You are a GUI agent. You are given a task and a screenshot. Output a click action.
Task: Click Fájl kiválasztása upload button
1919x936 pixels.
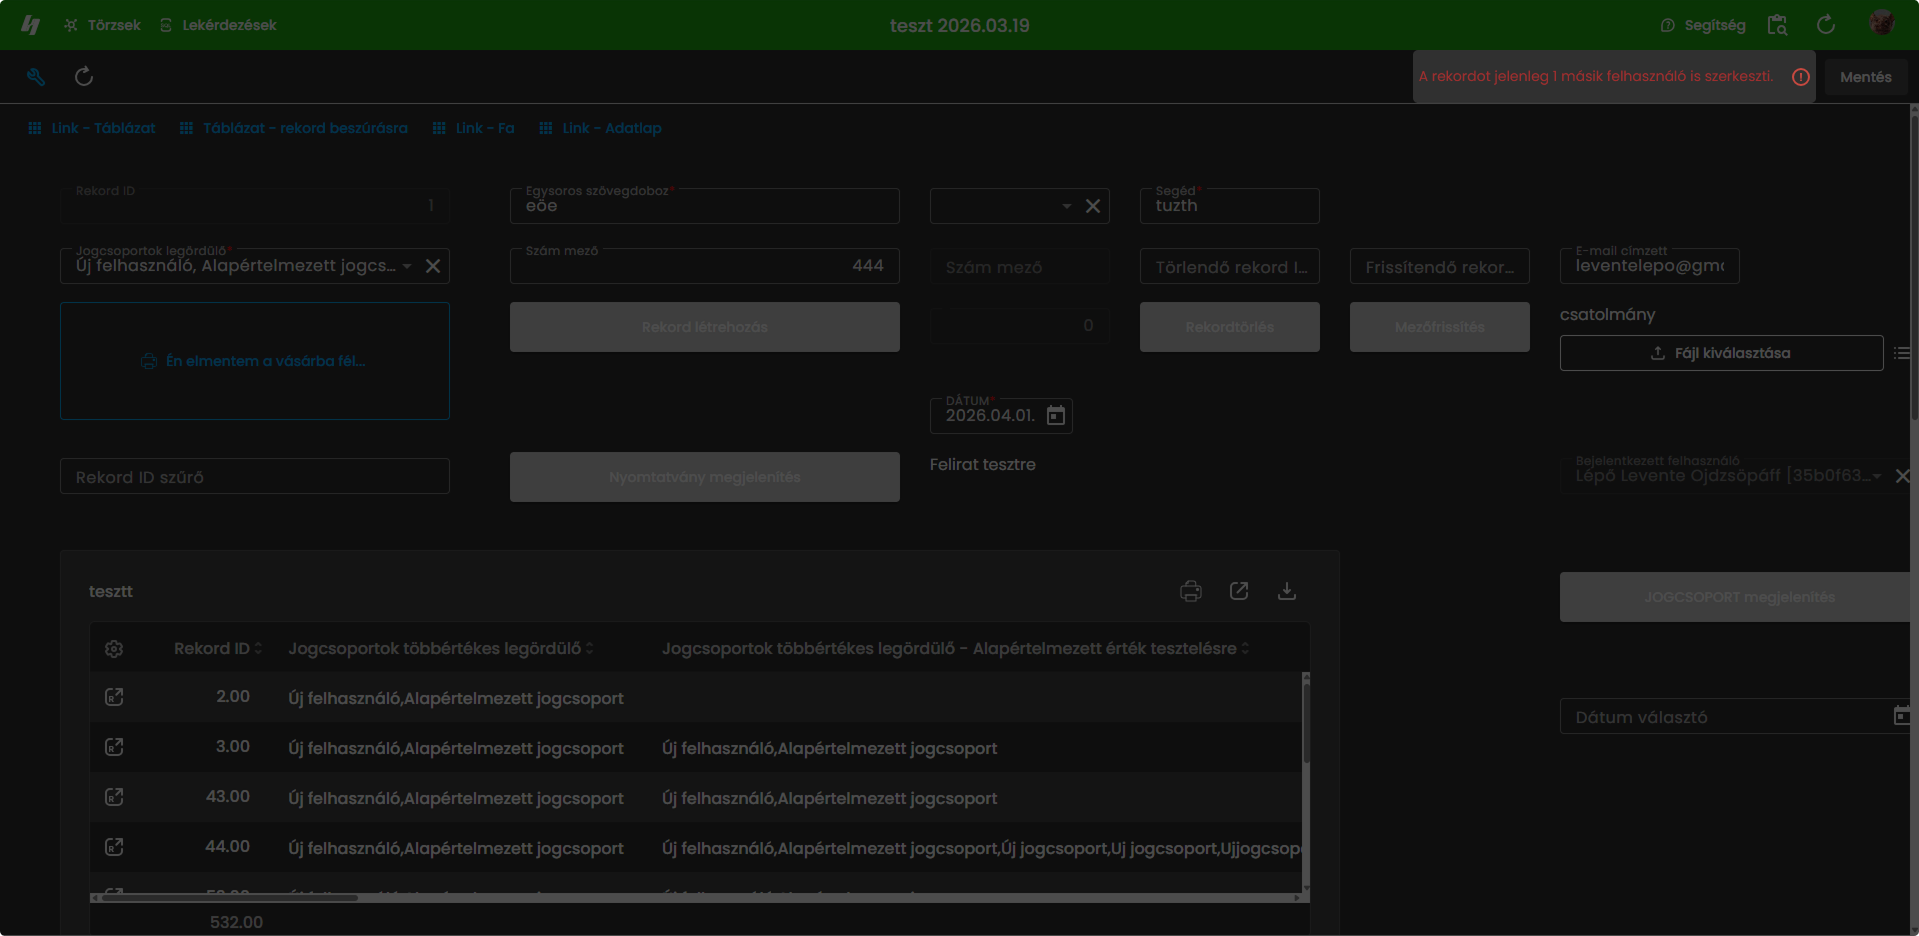[1721, 353]
